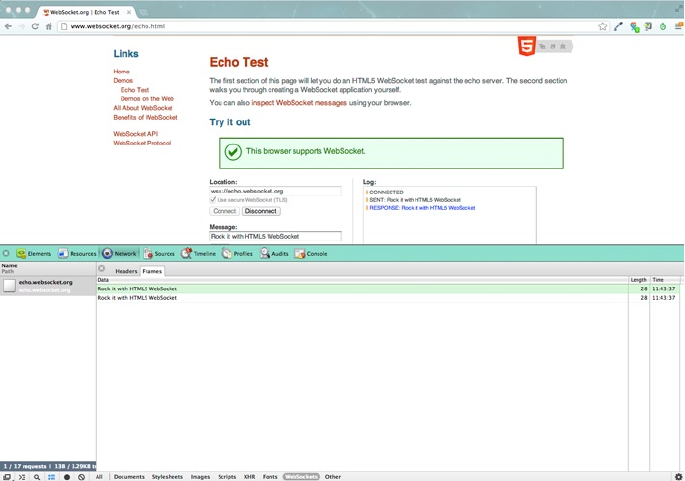The image size is (685, 481).
Task: Close DevTools with the X icon
Action: tap(6, 253)
